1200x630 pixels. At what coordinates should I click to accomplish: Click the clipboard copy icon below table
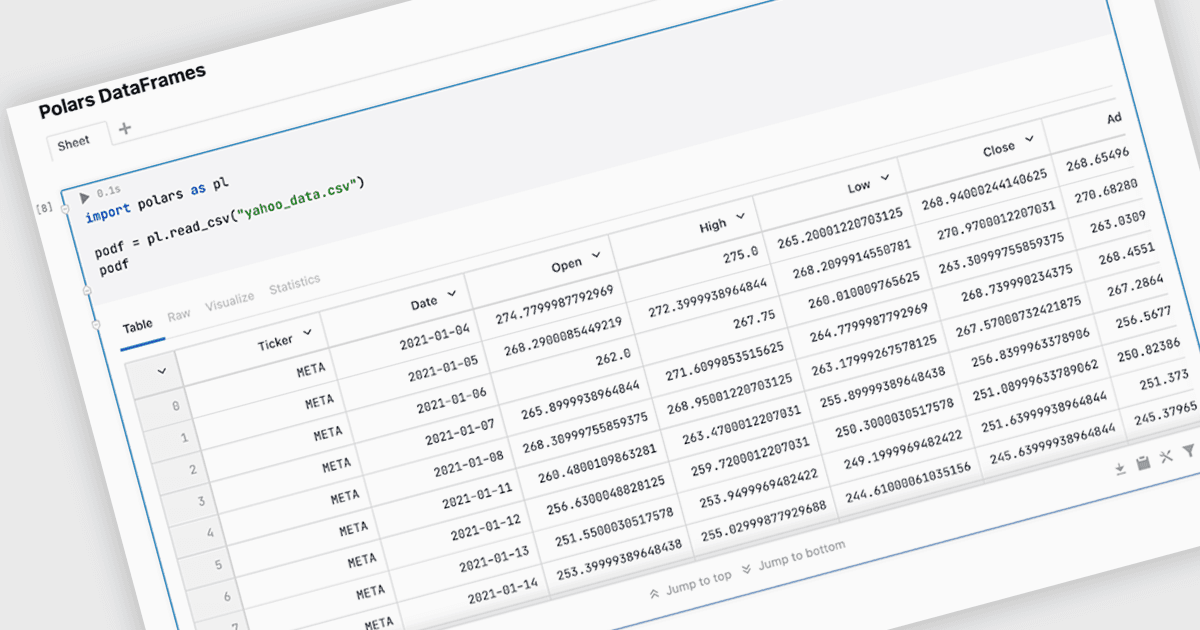pyautogui.click(x=1144, y=463)
